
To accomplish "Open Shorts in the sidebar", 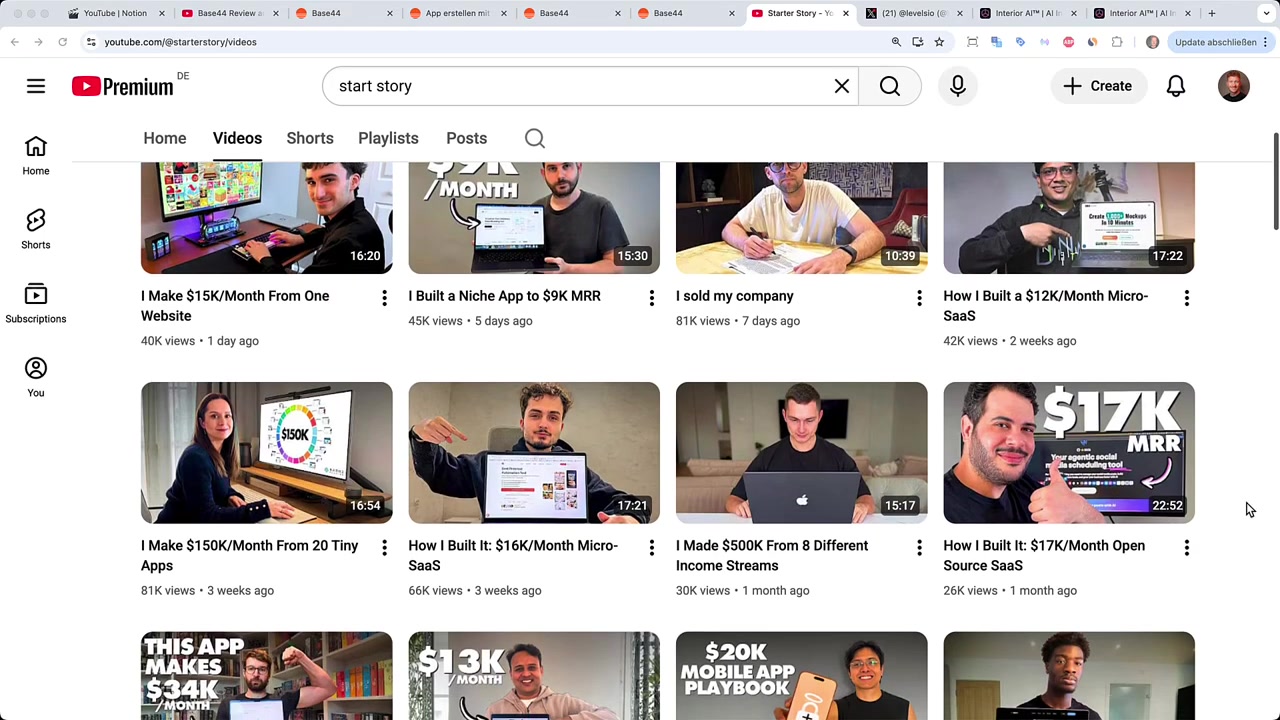I will coord(36,229).
